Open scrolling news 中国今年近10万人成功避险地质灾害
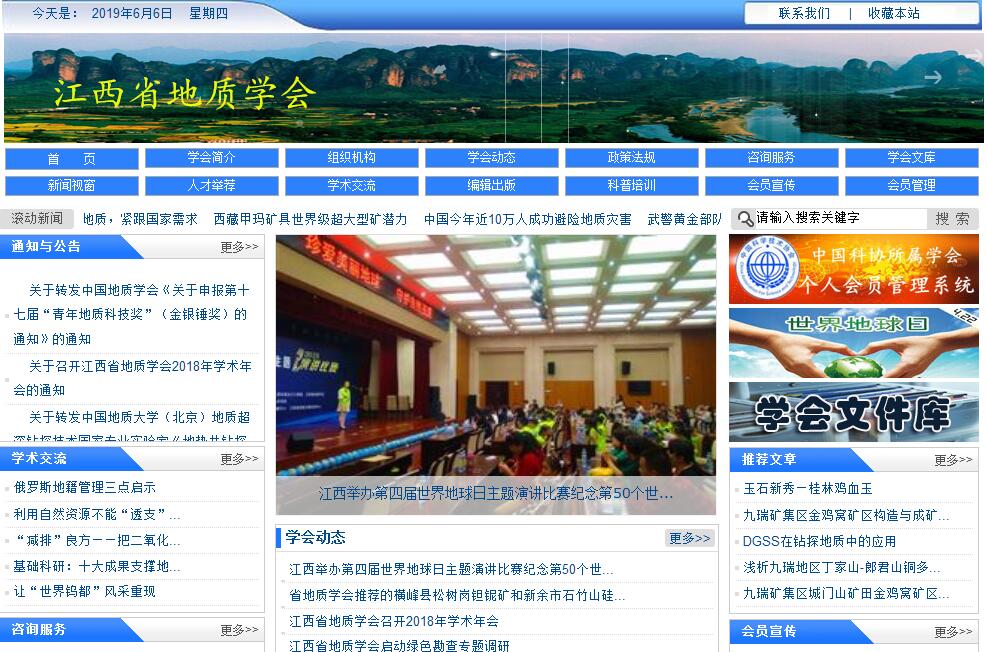Viewport: 987px width, 652px height. (527, 219)
